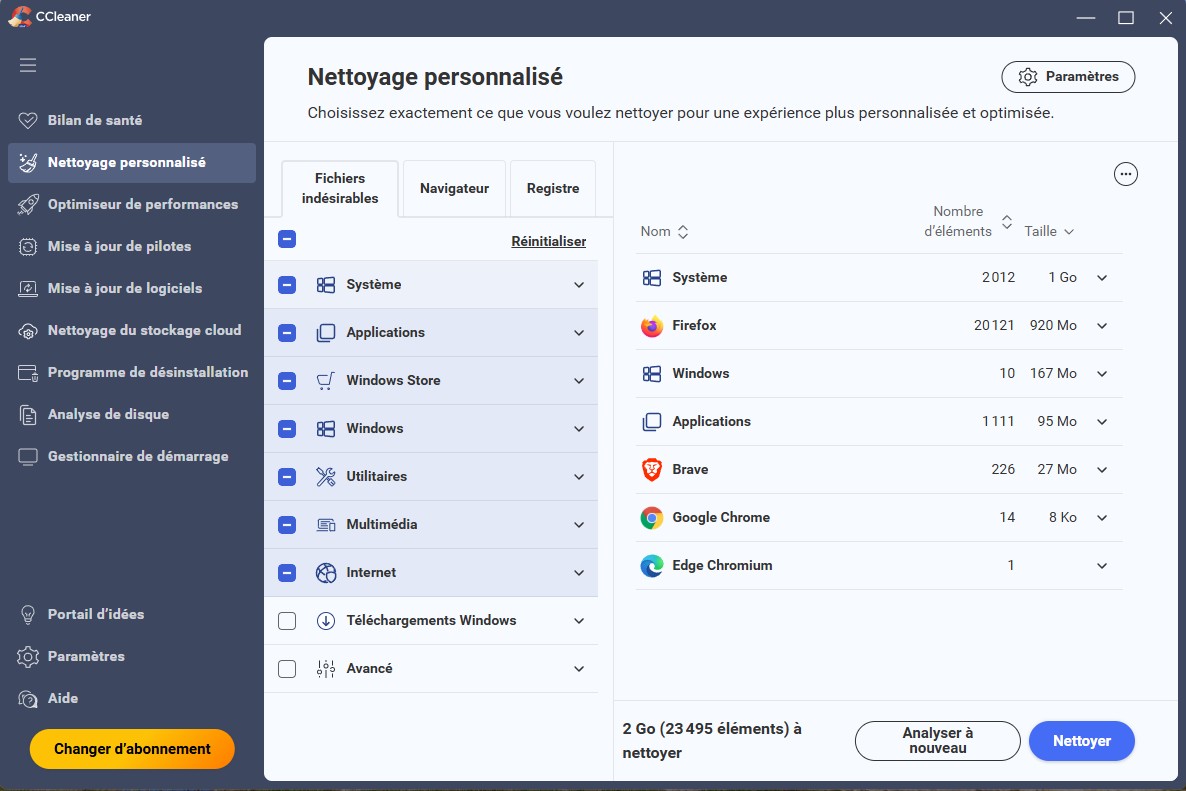Click the Firefox icon in results list
The height and width of the screenshot is (791, 1186).
[x=652, y=326]
